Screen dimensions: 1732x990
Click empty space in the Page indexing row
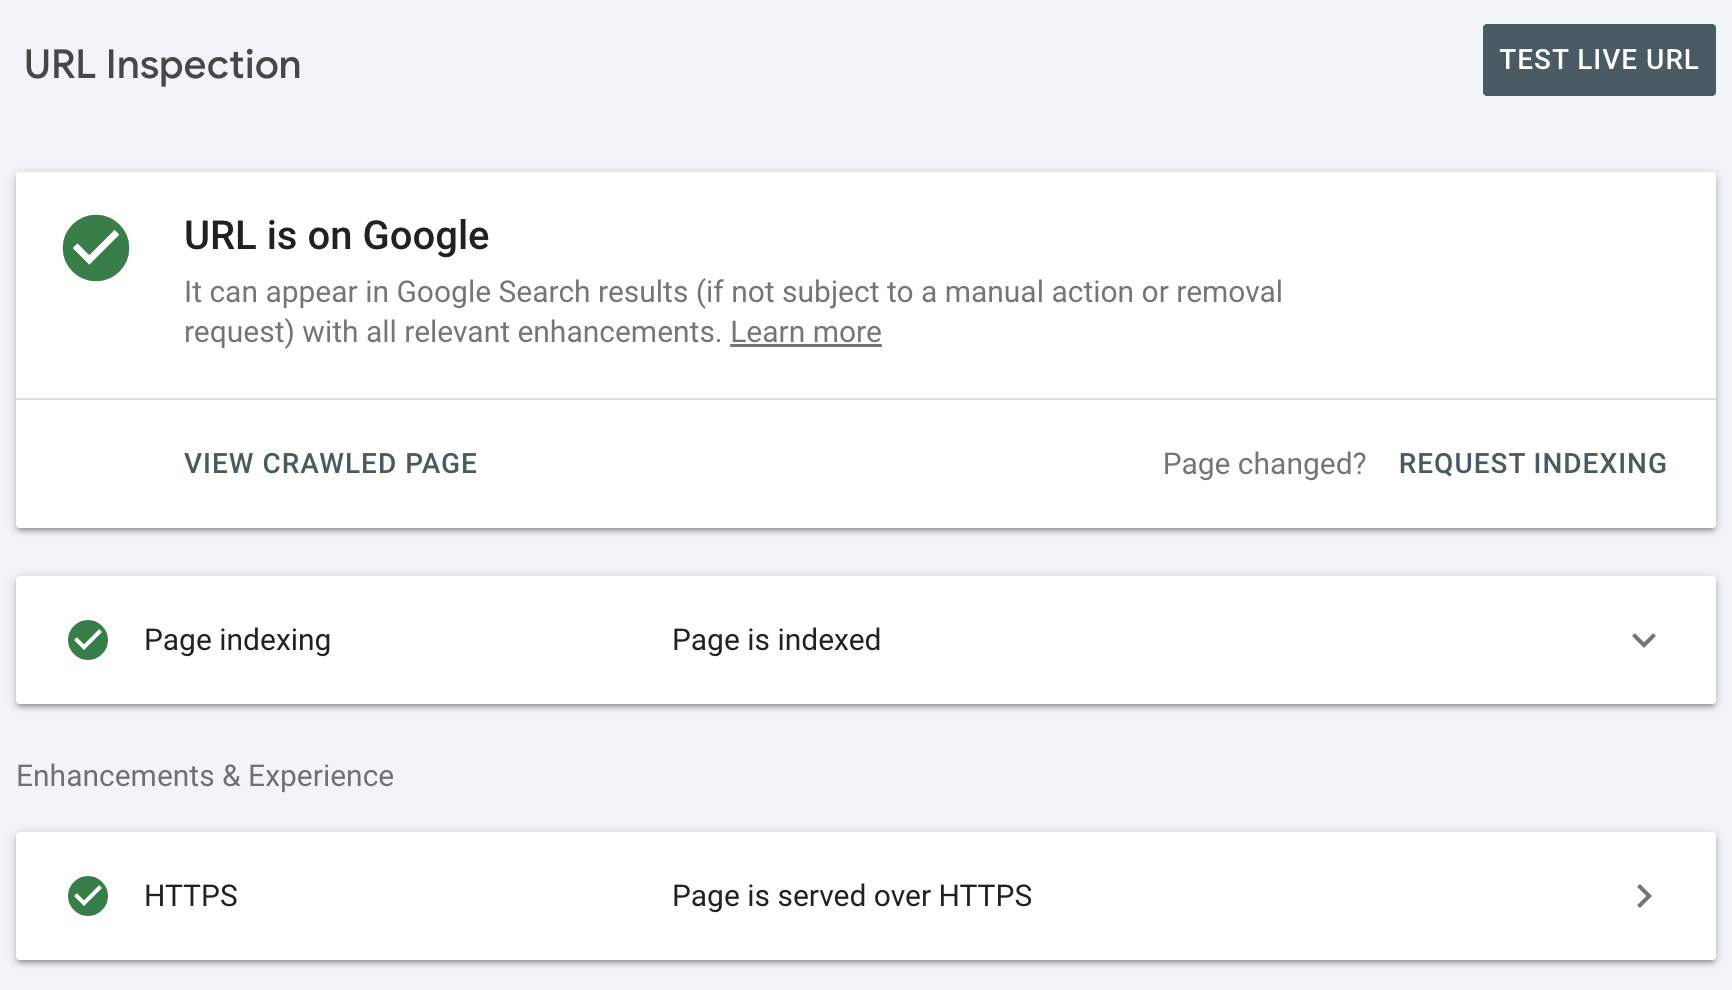pyautogui.click(x=1250, y=640)
